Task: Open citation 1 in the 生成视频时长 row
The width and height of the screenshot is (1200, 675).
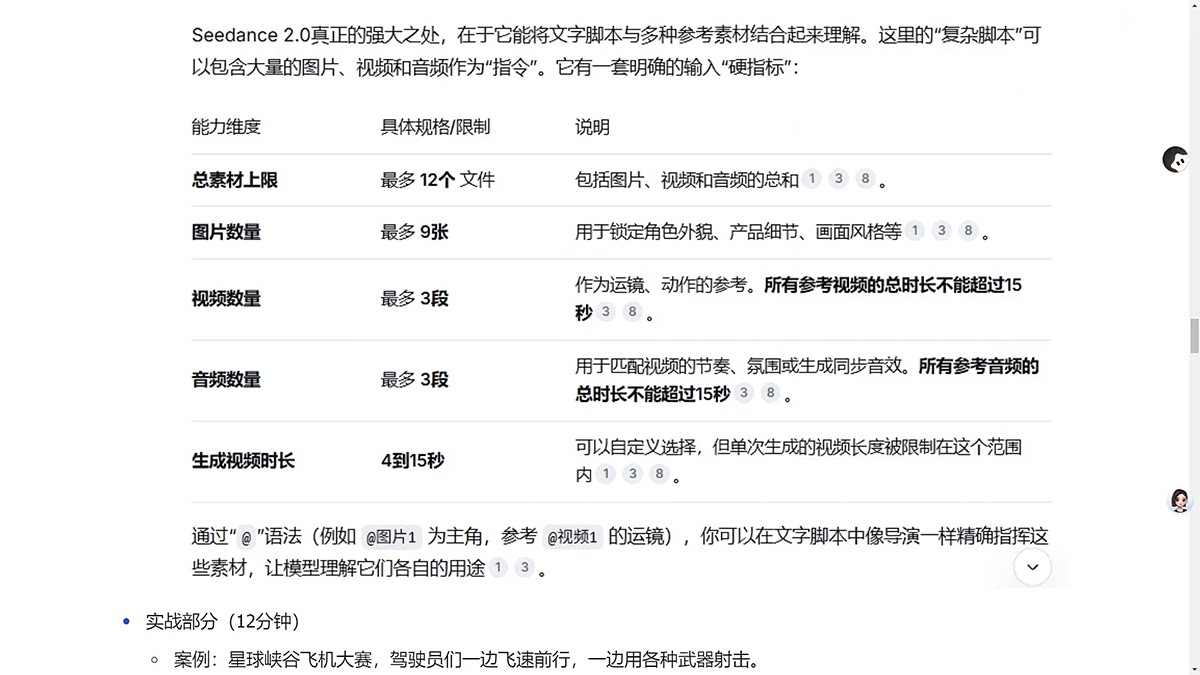Action: pyautogui.click(x=606, y=475)
